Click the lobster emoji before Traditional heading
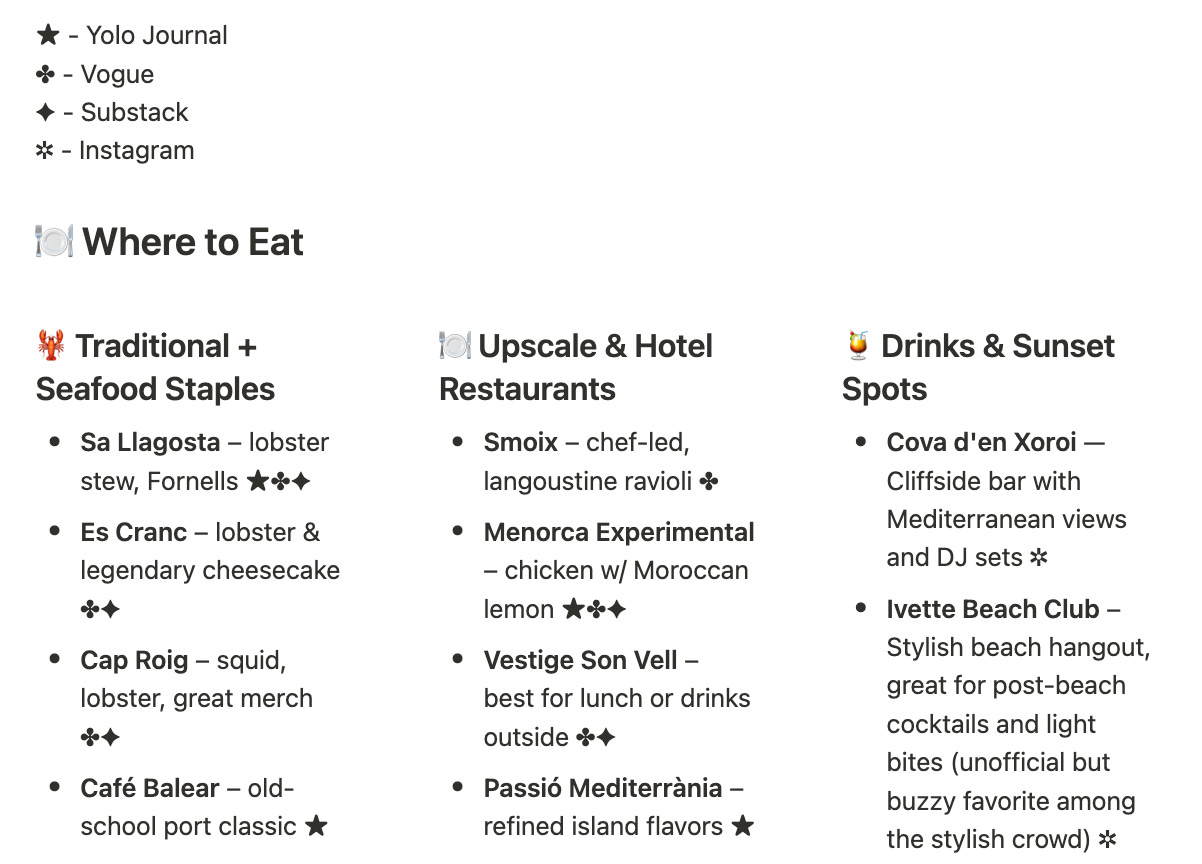The width and height of the screenshot is (1202, 864). tap(51, 346)
